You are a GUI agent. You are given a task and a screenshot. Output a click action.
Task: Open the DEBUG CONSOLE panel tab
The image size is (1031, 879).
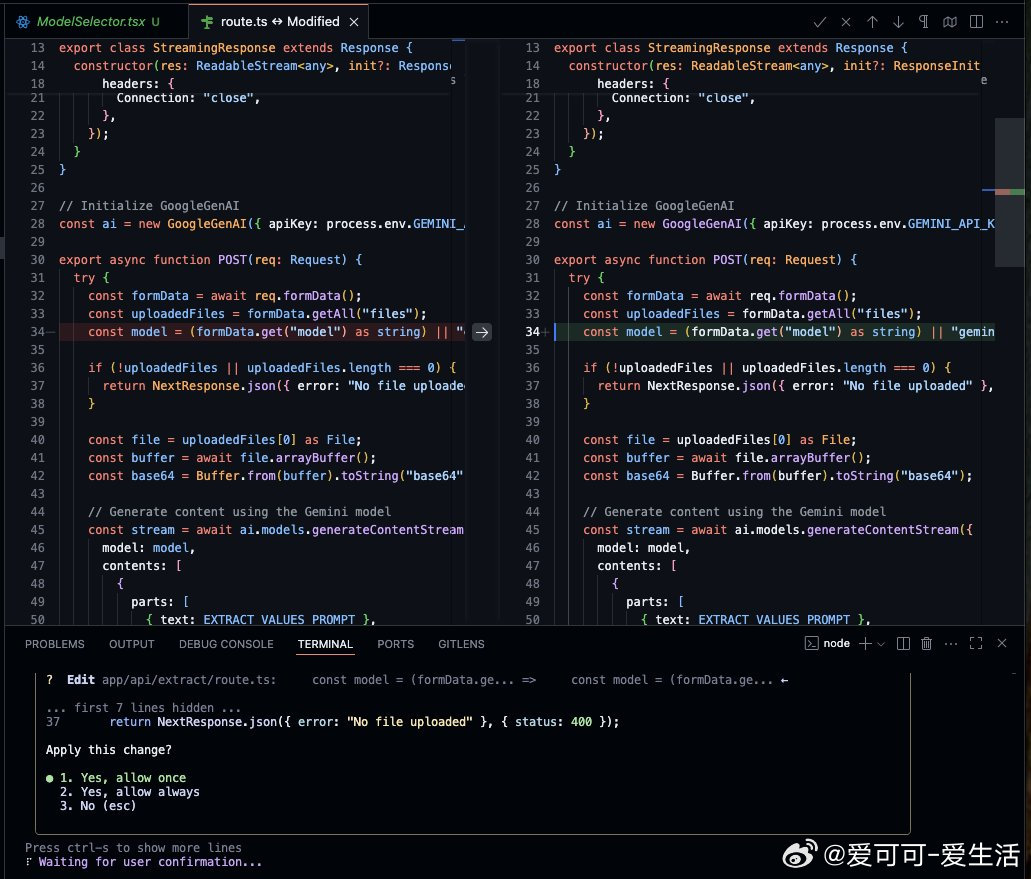coord(226,644)
